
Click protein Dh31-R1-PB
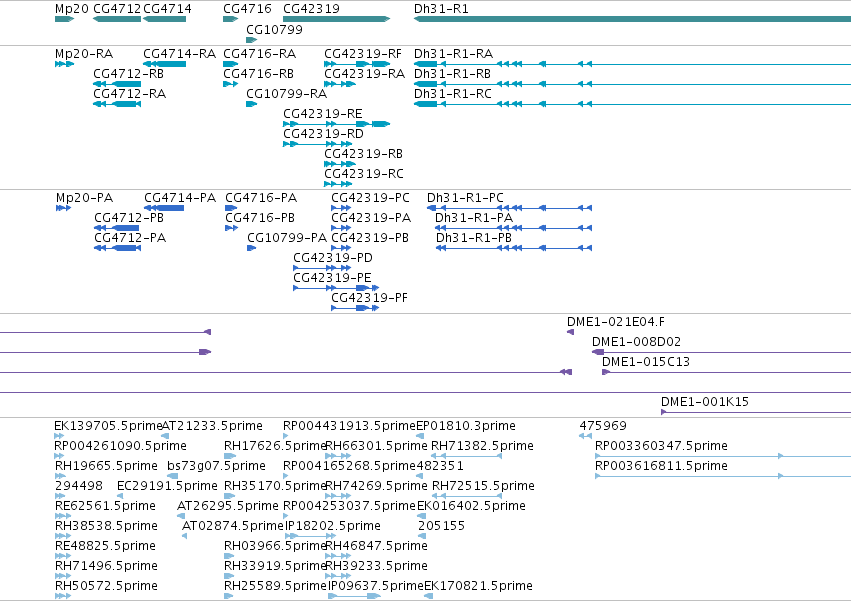474,238
